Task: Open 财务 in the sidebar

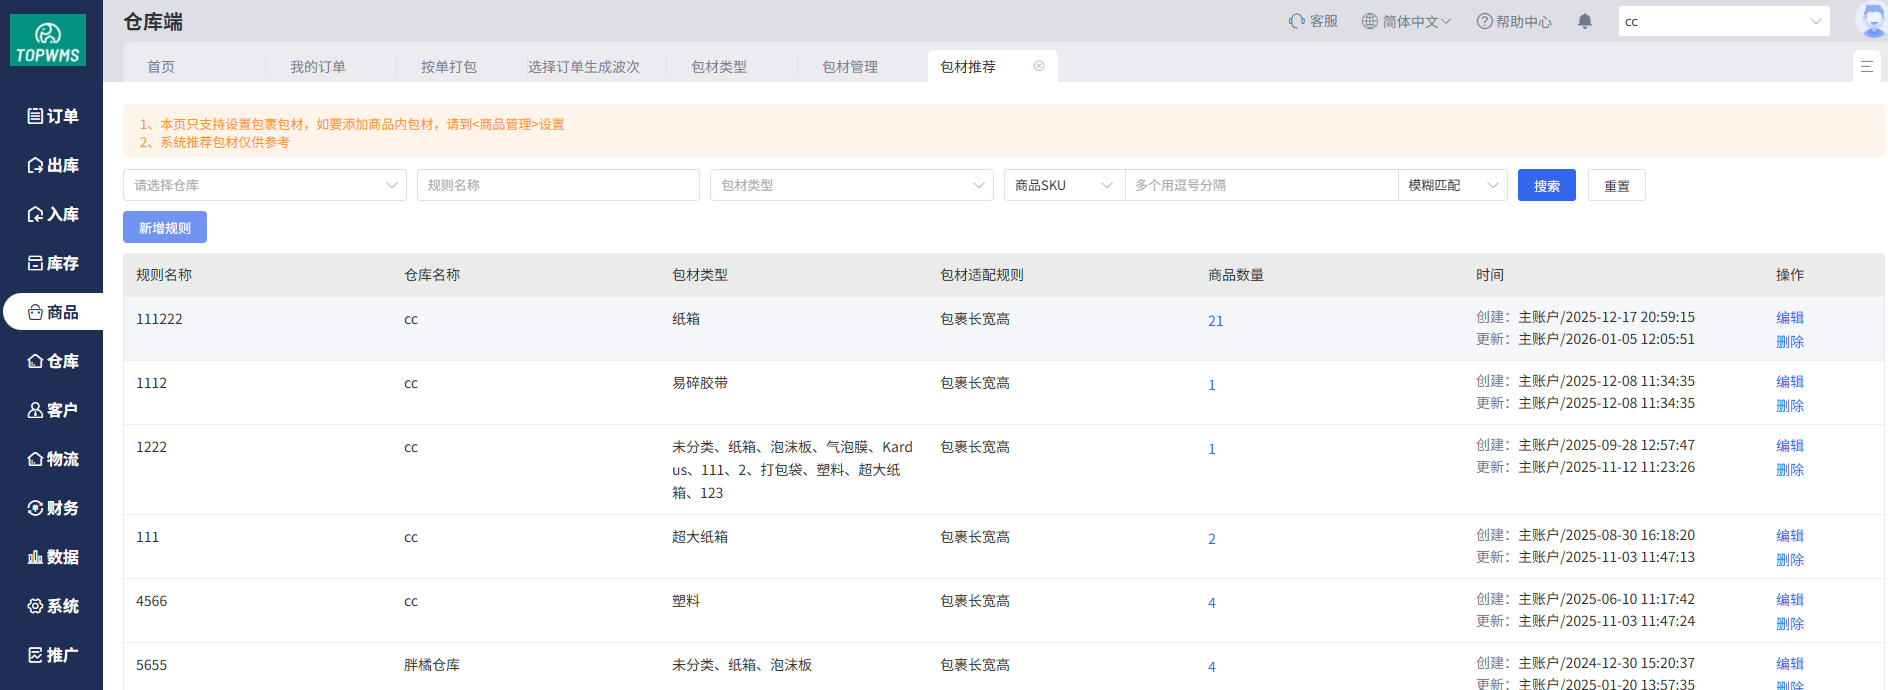Action: (52, 508)
